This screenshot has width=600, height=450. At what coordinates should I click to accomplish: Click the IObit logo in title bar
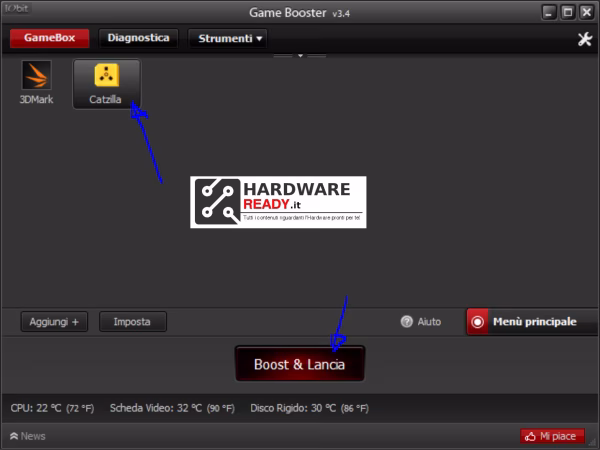tap(16, 8)
